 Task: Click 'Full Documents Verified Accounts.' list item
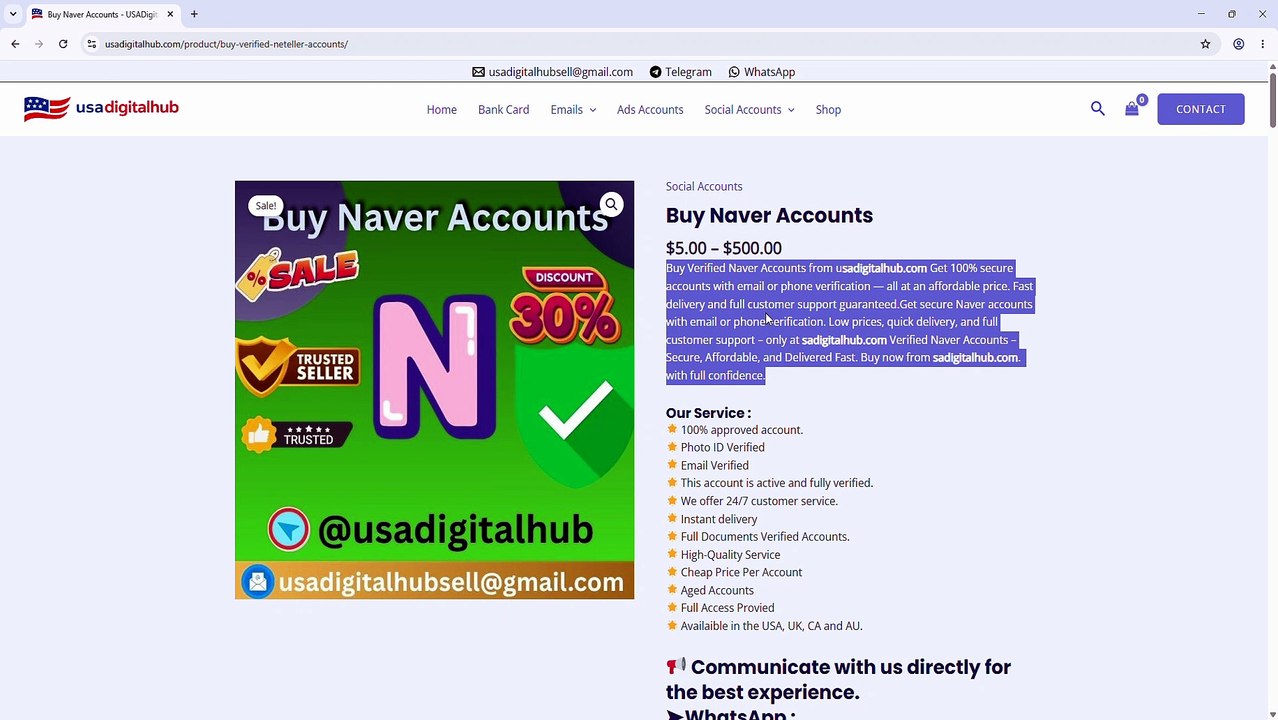(765, 537)
